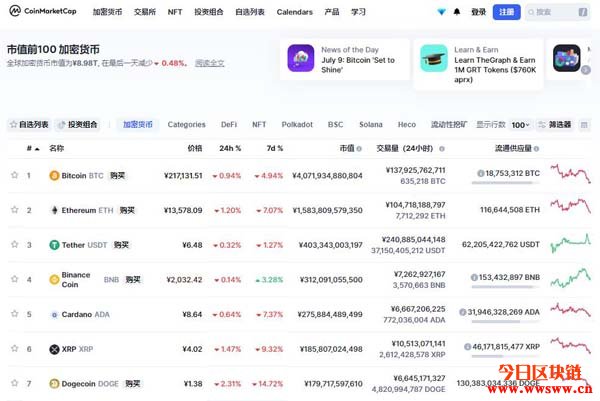Open the 显示行数 100 rows dropdown

[x=520, y=125]
